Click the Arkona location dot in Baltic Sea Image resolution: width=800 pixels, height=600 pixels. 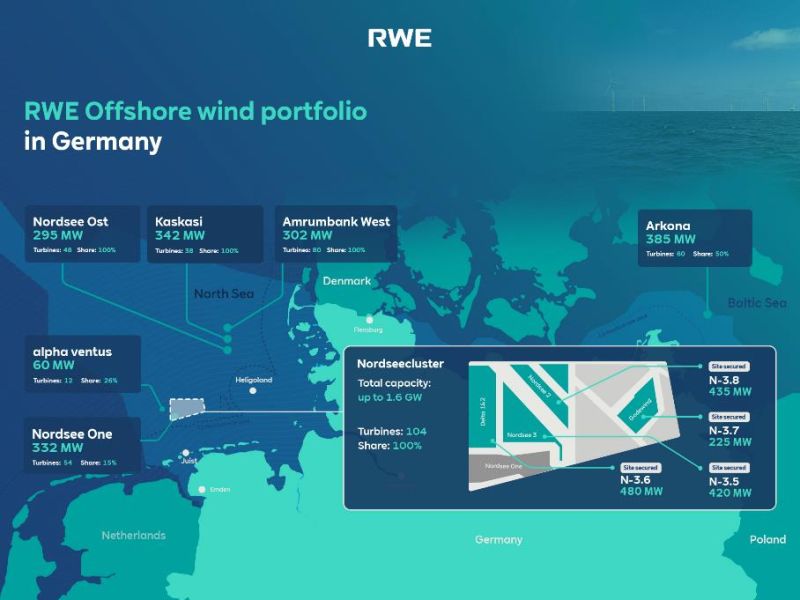[x=707, y=315]
